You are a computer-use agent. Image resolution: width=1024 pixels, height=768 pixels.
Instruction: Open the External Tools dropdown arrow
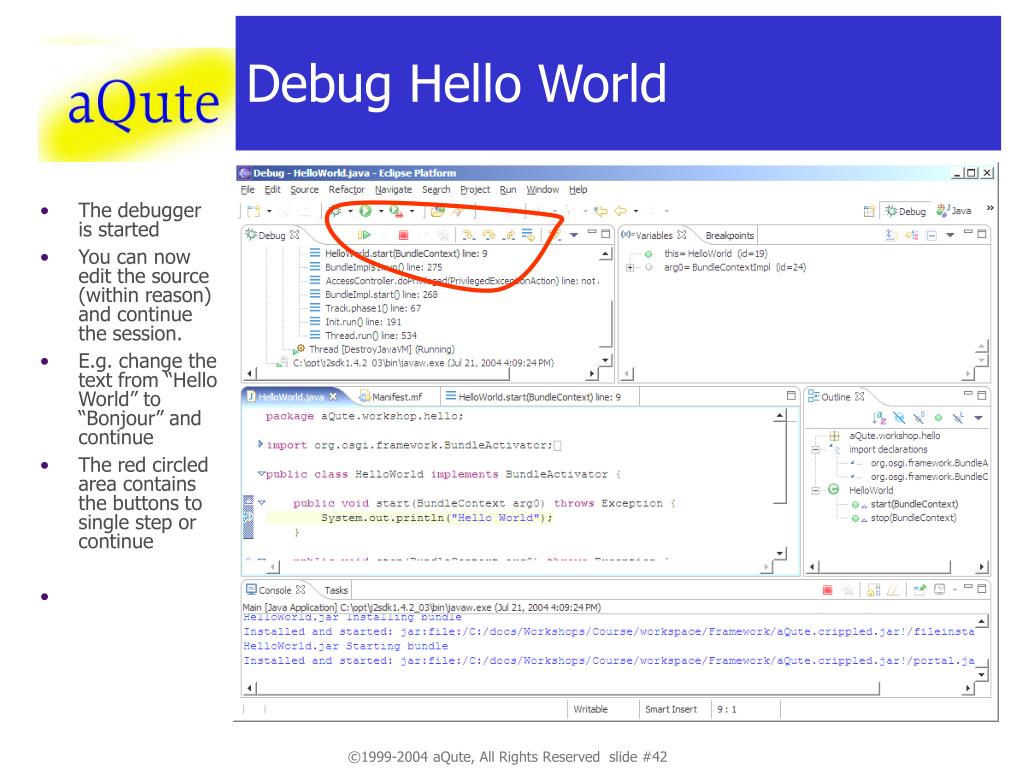tap(412, 211)
